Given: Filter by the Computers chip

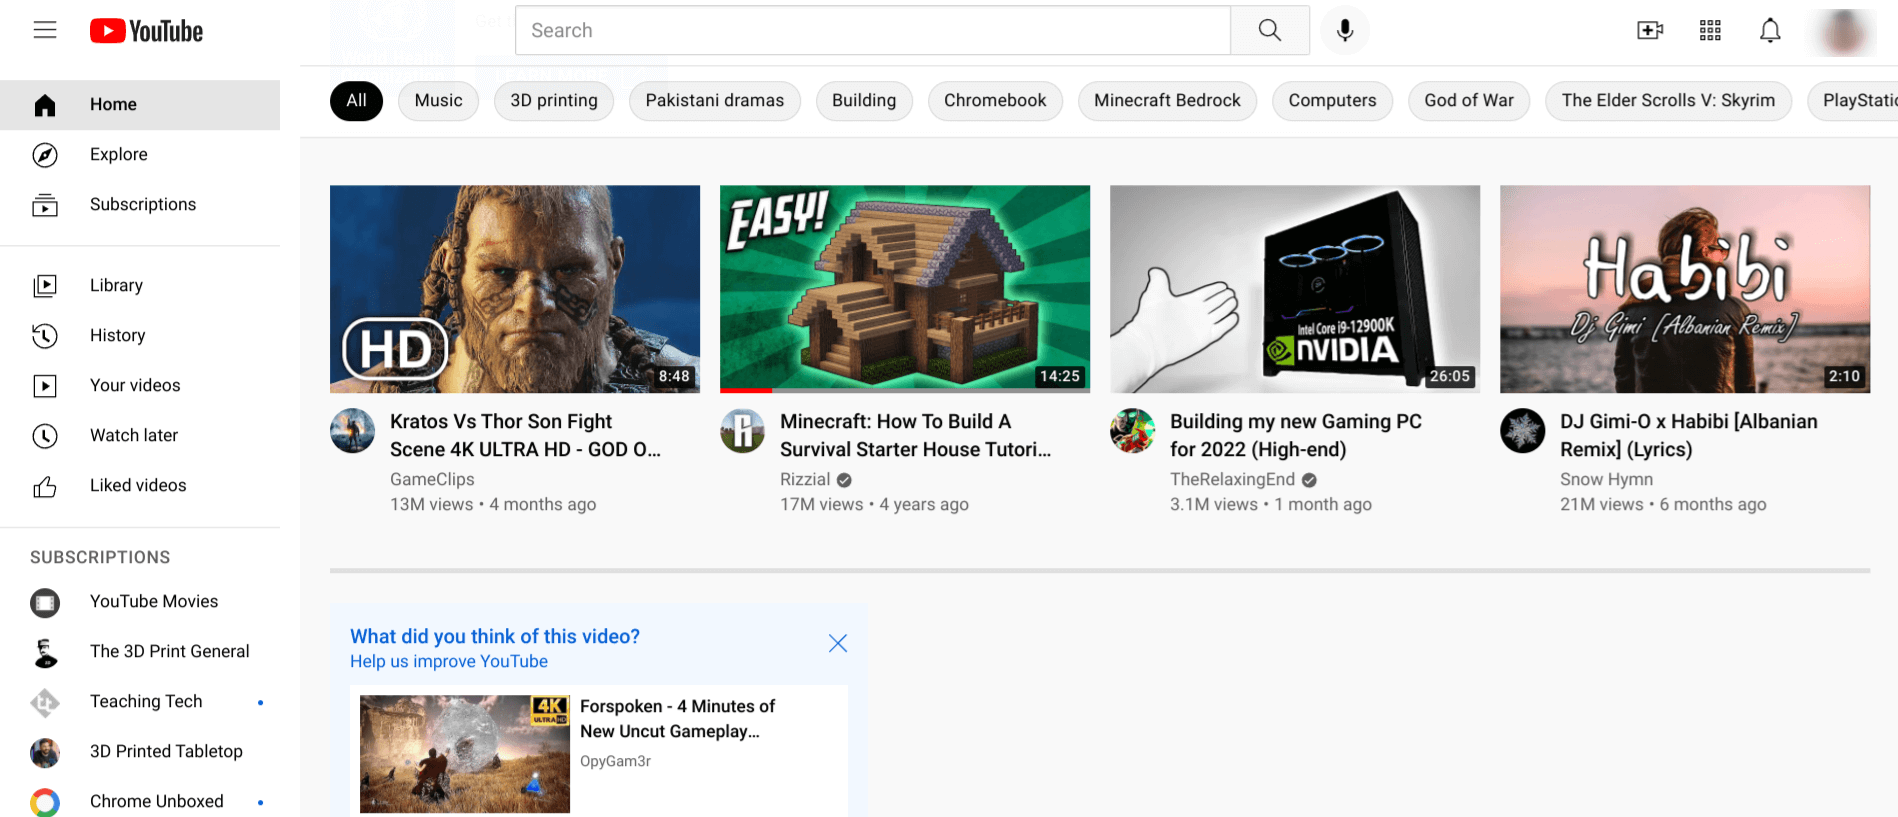Looking at the screenshot, I should pos(1332,101).
